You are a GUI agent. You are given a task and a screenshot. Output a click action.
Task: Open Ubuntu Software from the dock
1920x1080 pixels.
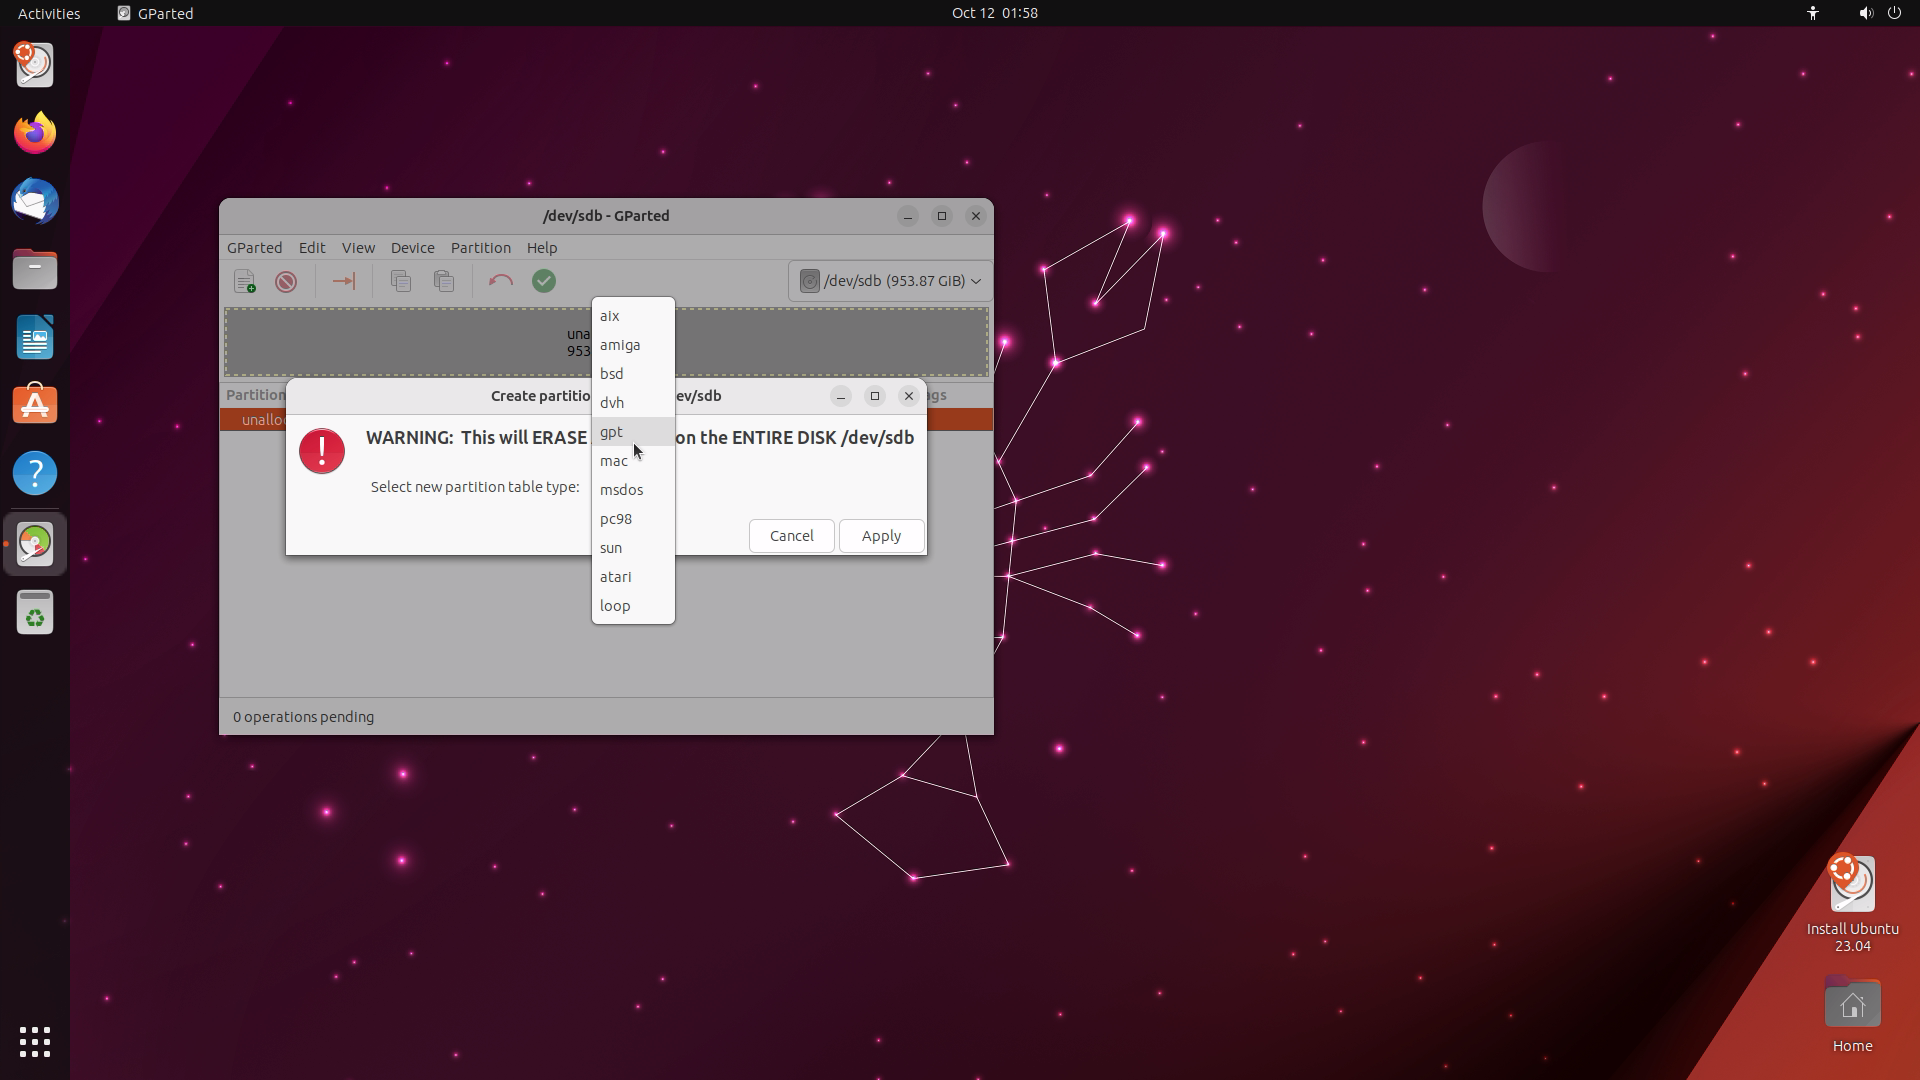click(35, 405)
